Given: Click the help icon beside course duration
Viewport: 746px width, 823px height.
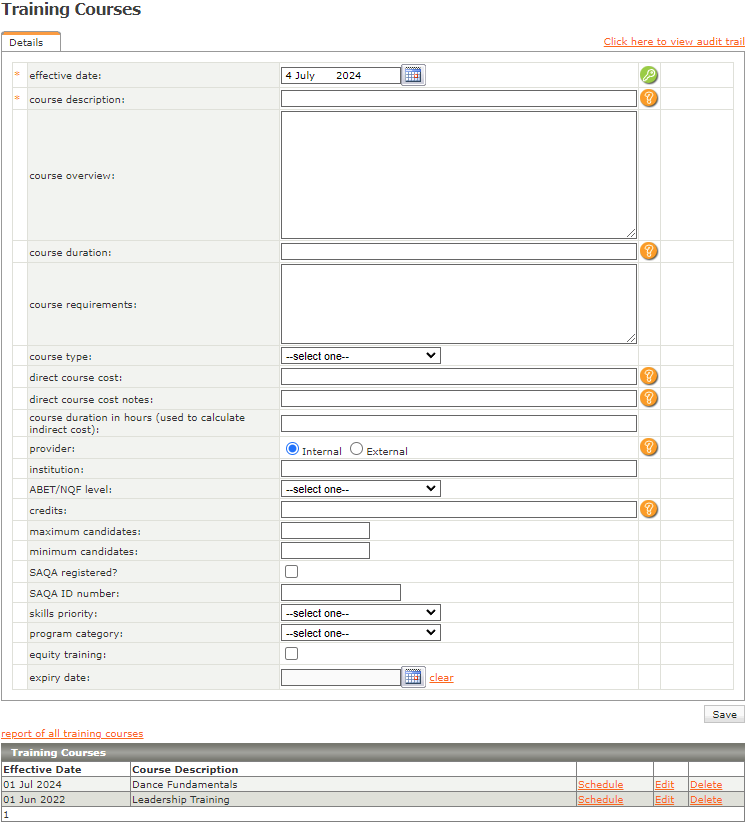Looking at the screenshot, I should click(649, 251).
